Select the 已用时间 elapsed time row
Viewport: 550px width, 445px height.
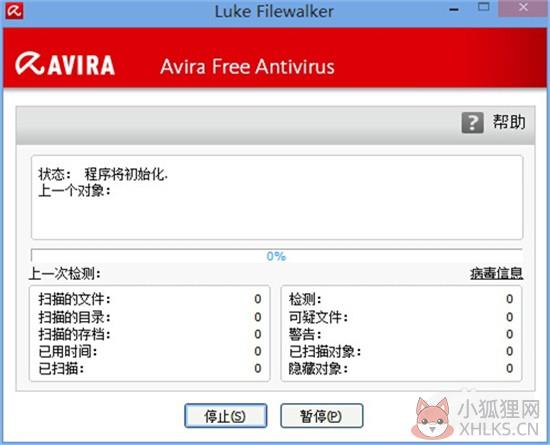[x=150, y=351]
